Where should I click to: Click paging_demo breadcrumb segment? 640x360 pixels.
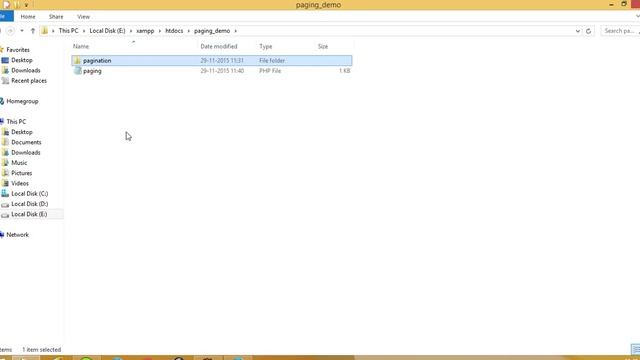[212, 31]
